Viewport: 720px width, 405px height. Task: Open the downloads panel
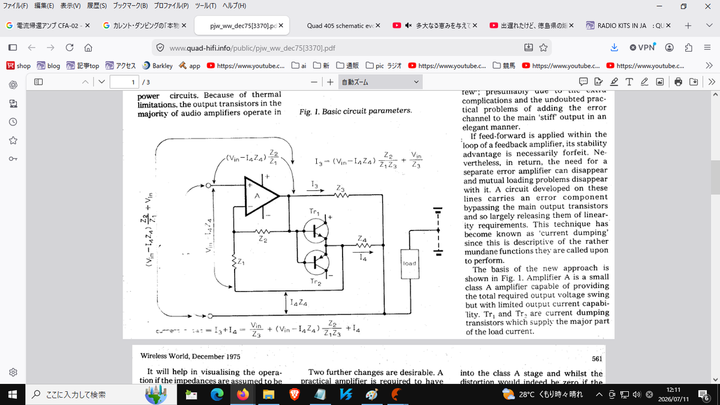(x=614, y=48)
